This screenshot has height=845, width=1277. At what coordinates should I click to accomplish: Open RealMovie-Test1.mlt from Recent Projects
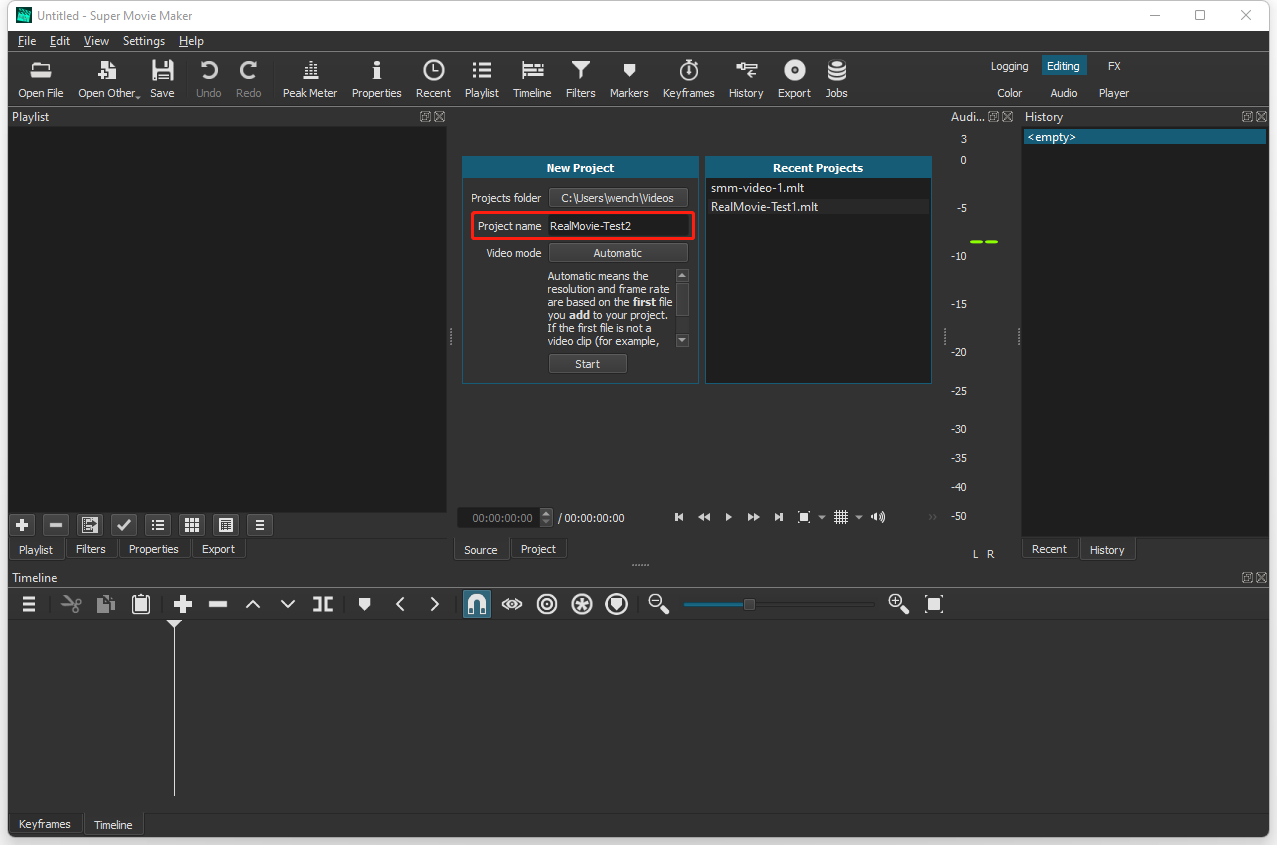point(764,207)
